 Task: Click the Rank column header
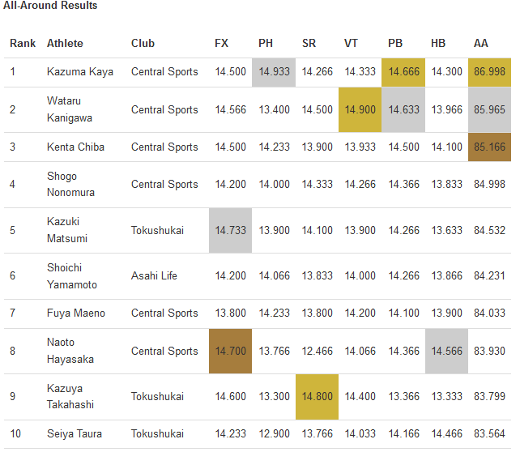[22, 43]
